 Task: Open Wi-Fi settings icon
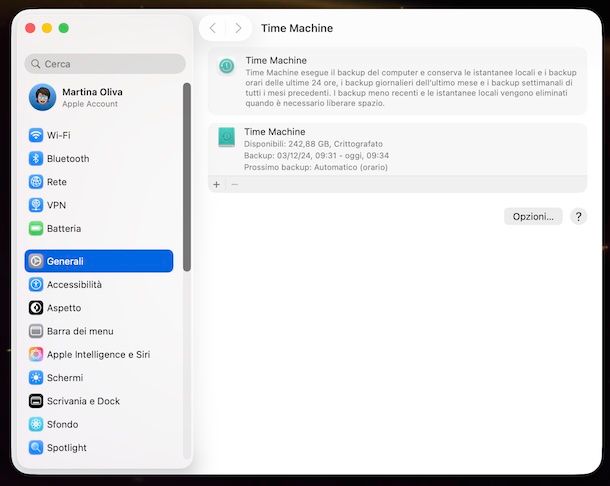pyautogui.click(x=36, y=135)
